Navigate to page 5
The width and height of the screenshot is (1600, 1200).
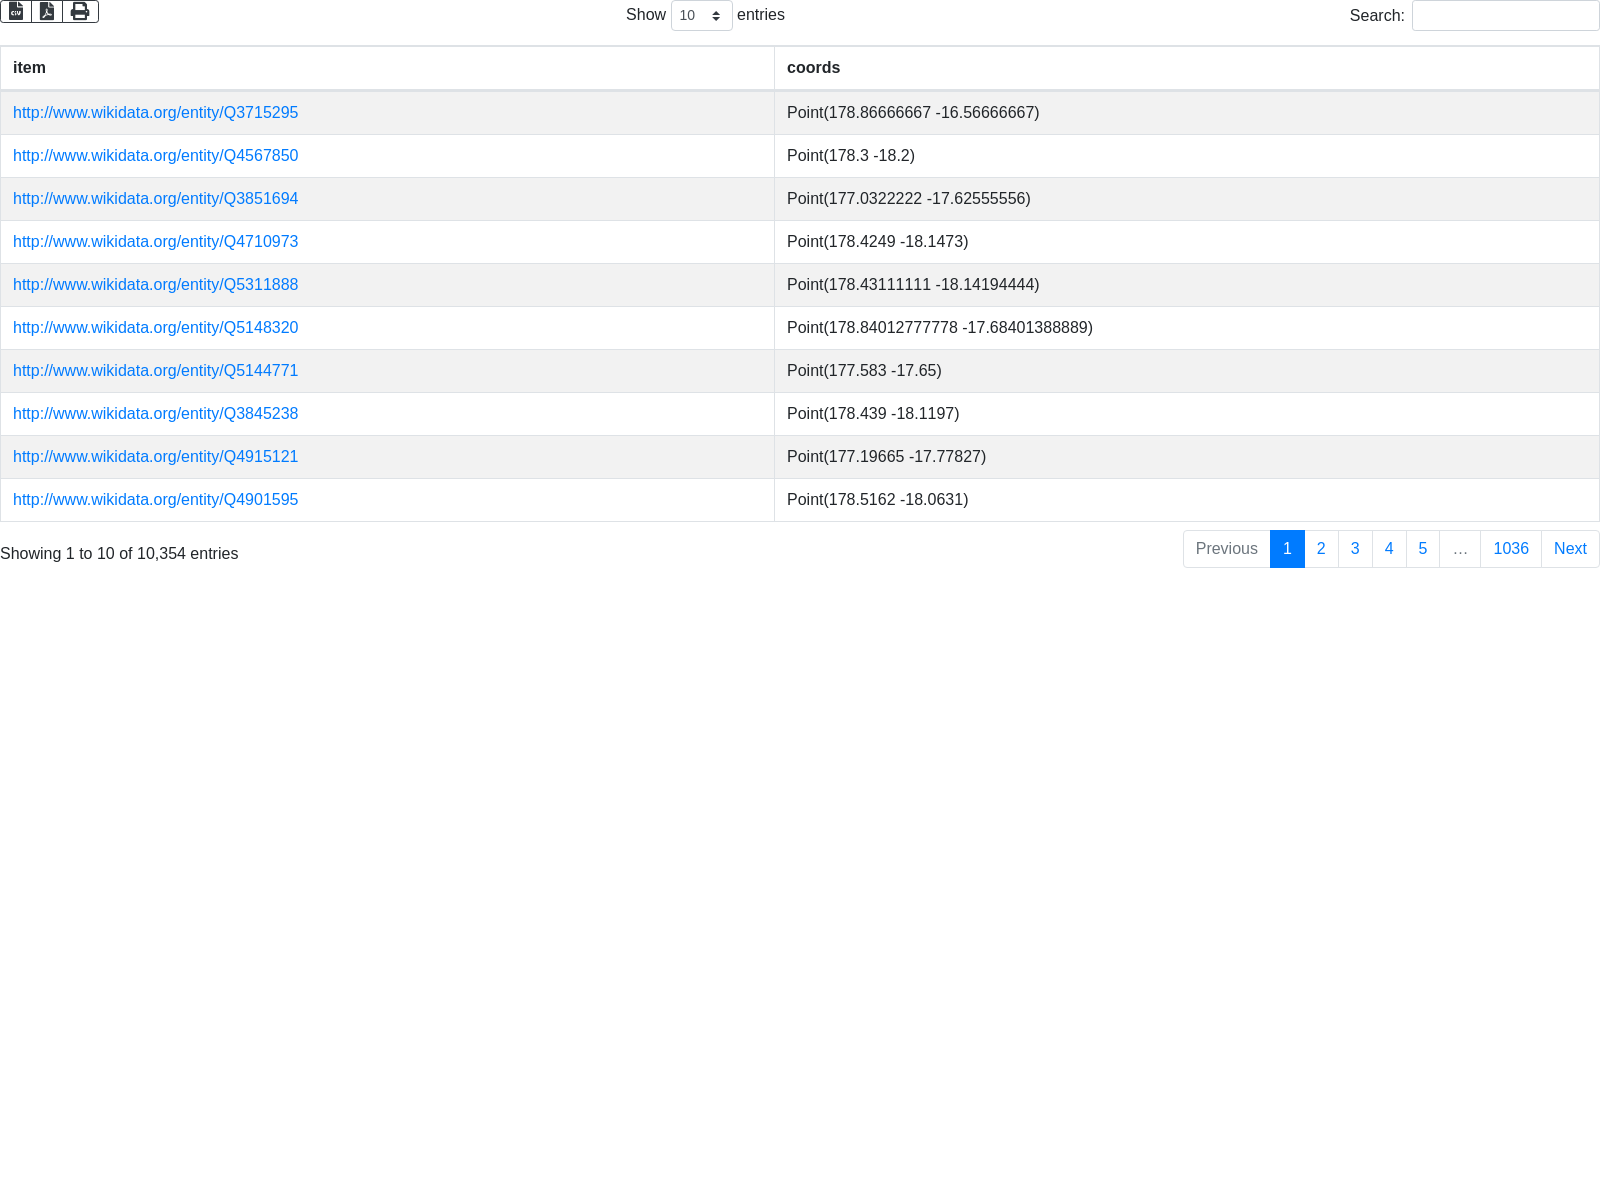pos(1422,549)
